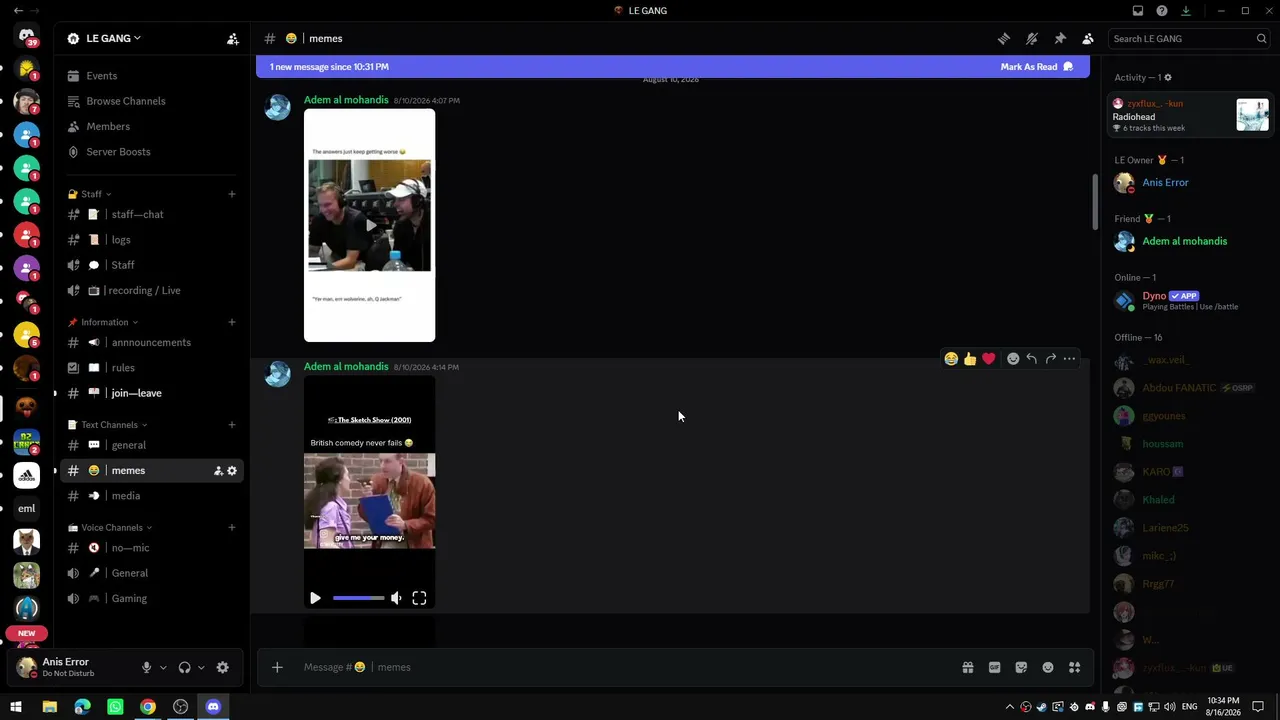Viewport: 1280px width, 720px height.
Task: Open Google Chrome from the taskbar
Action: pyautogui.click(x=148, y=707)
